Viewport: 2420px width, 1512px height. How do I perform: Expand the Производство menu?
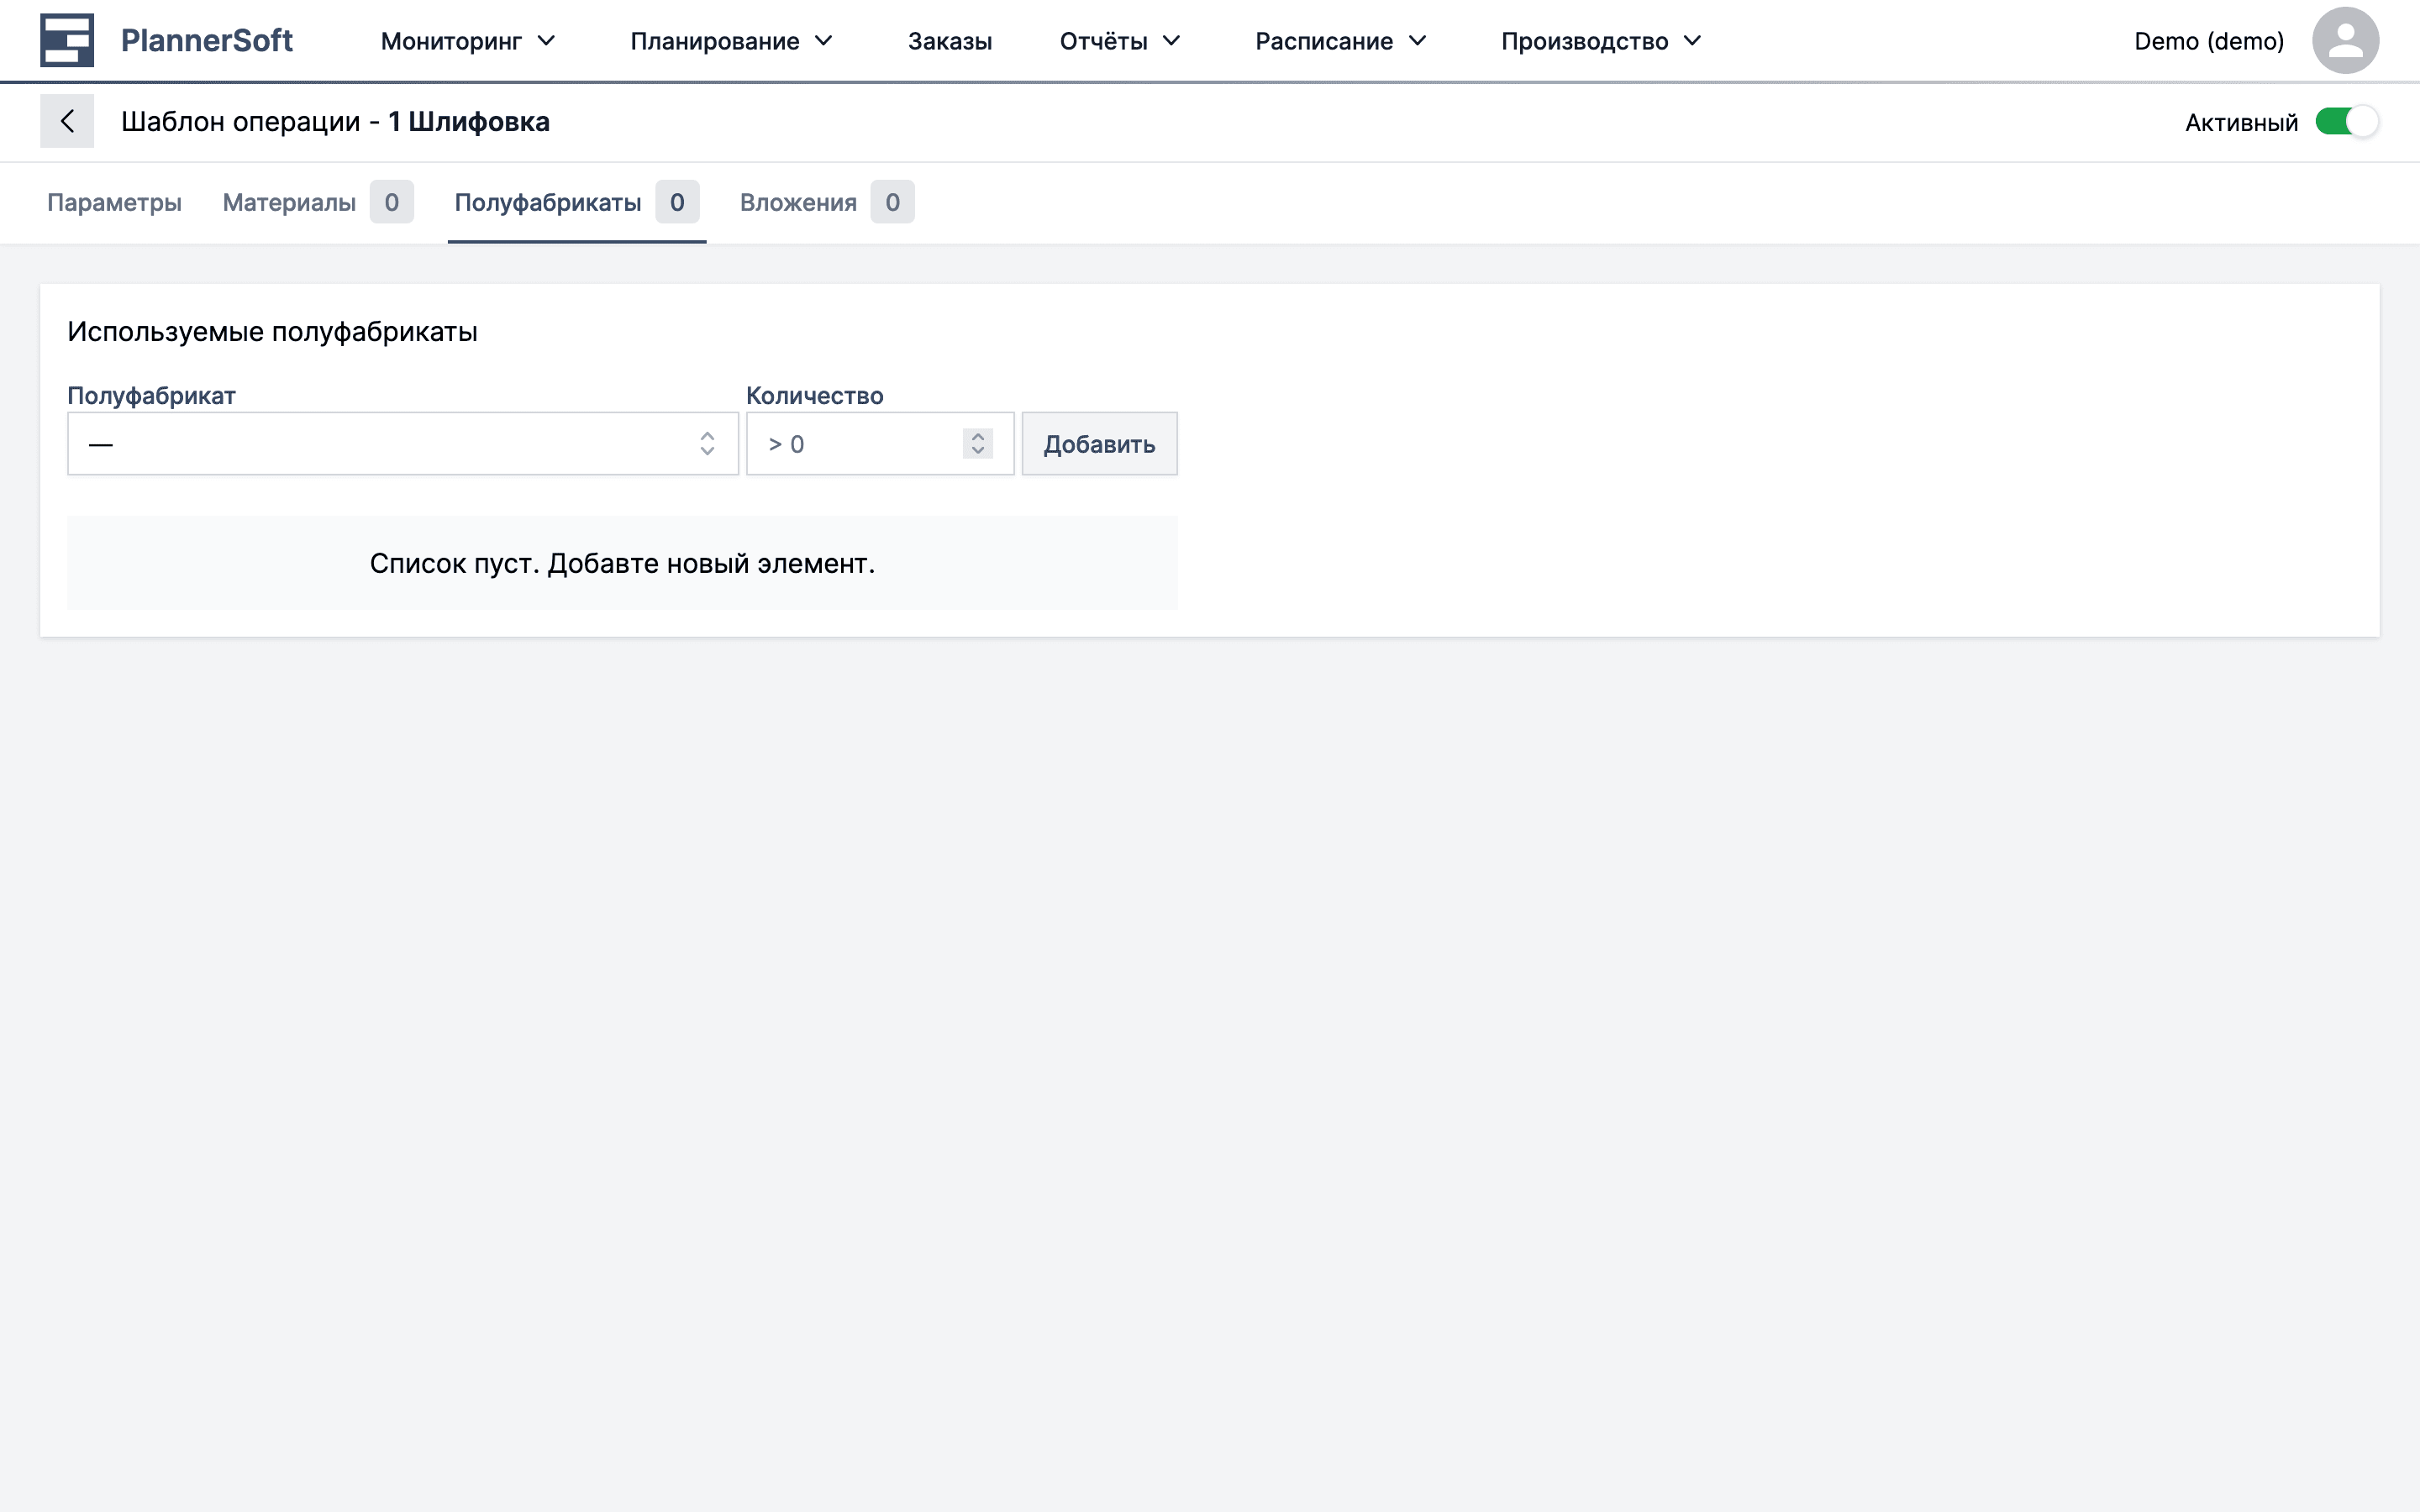pyautogui.click(x=1600, y=41)
